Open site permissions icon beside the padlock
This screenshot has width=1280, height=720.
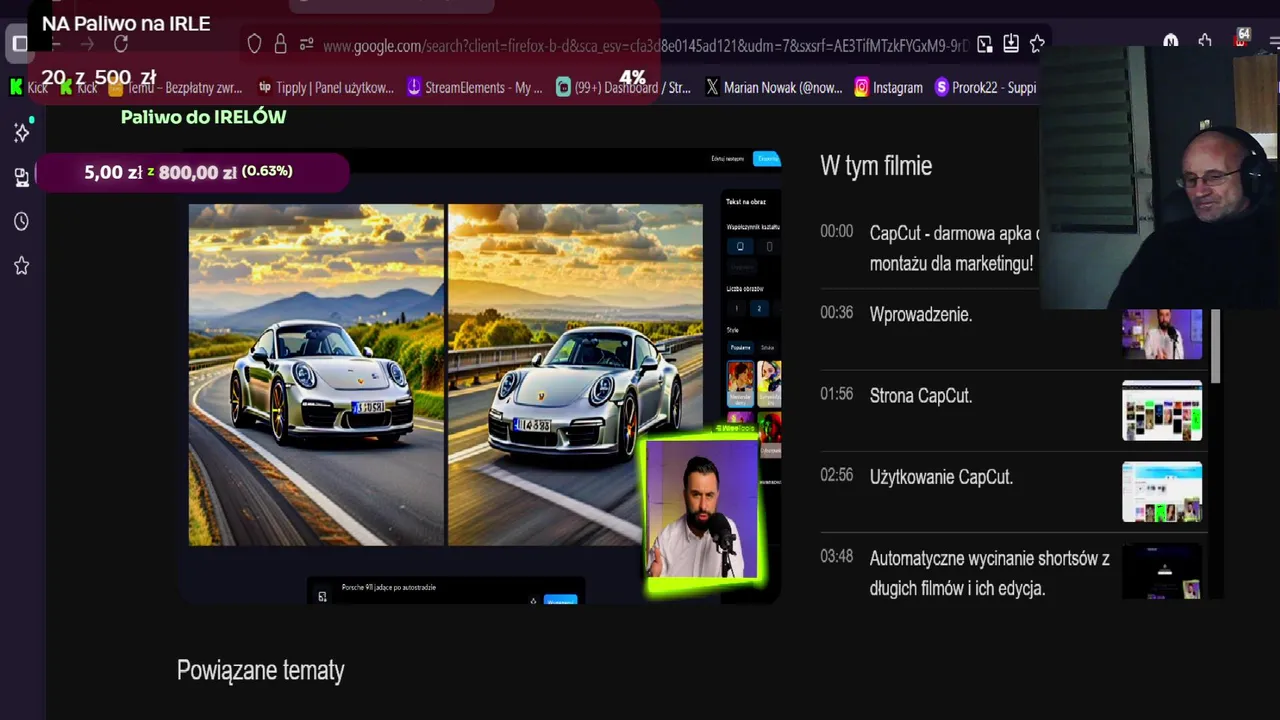pyautogui.click(x=306, y=44)
